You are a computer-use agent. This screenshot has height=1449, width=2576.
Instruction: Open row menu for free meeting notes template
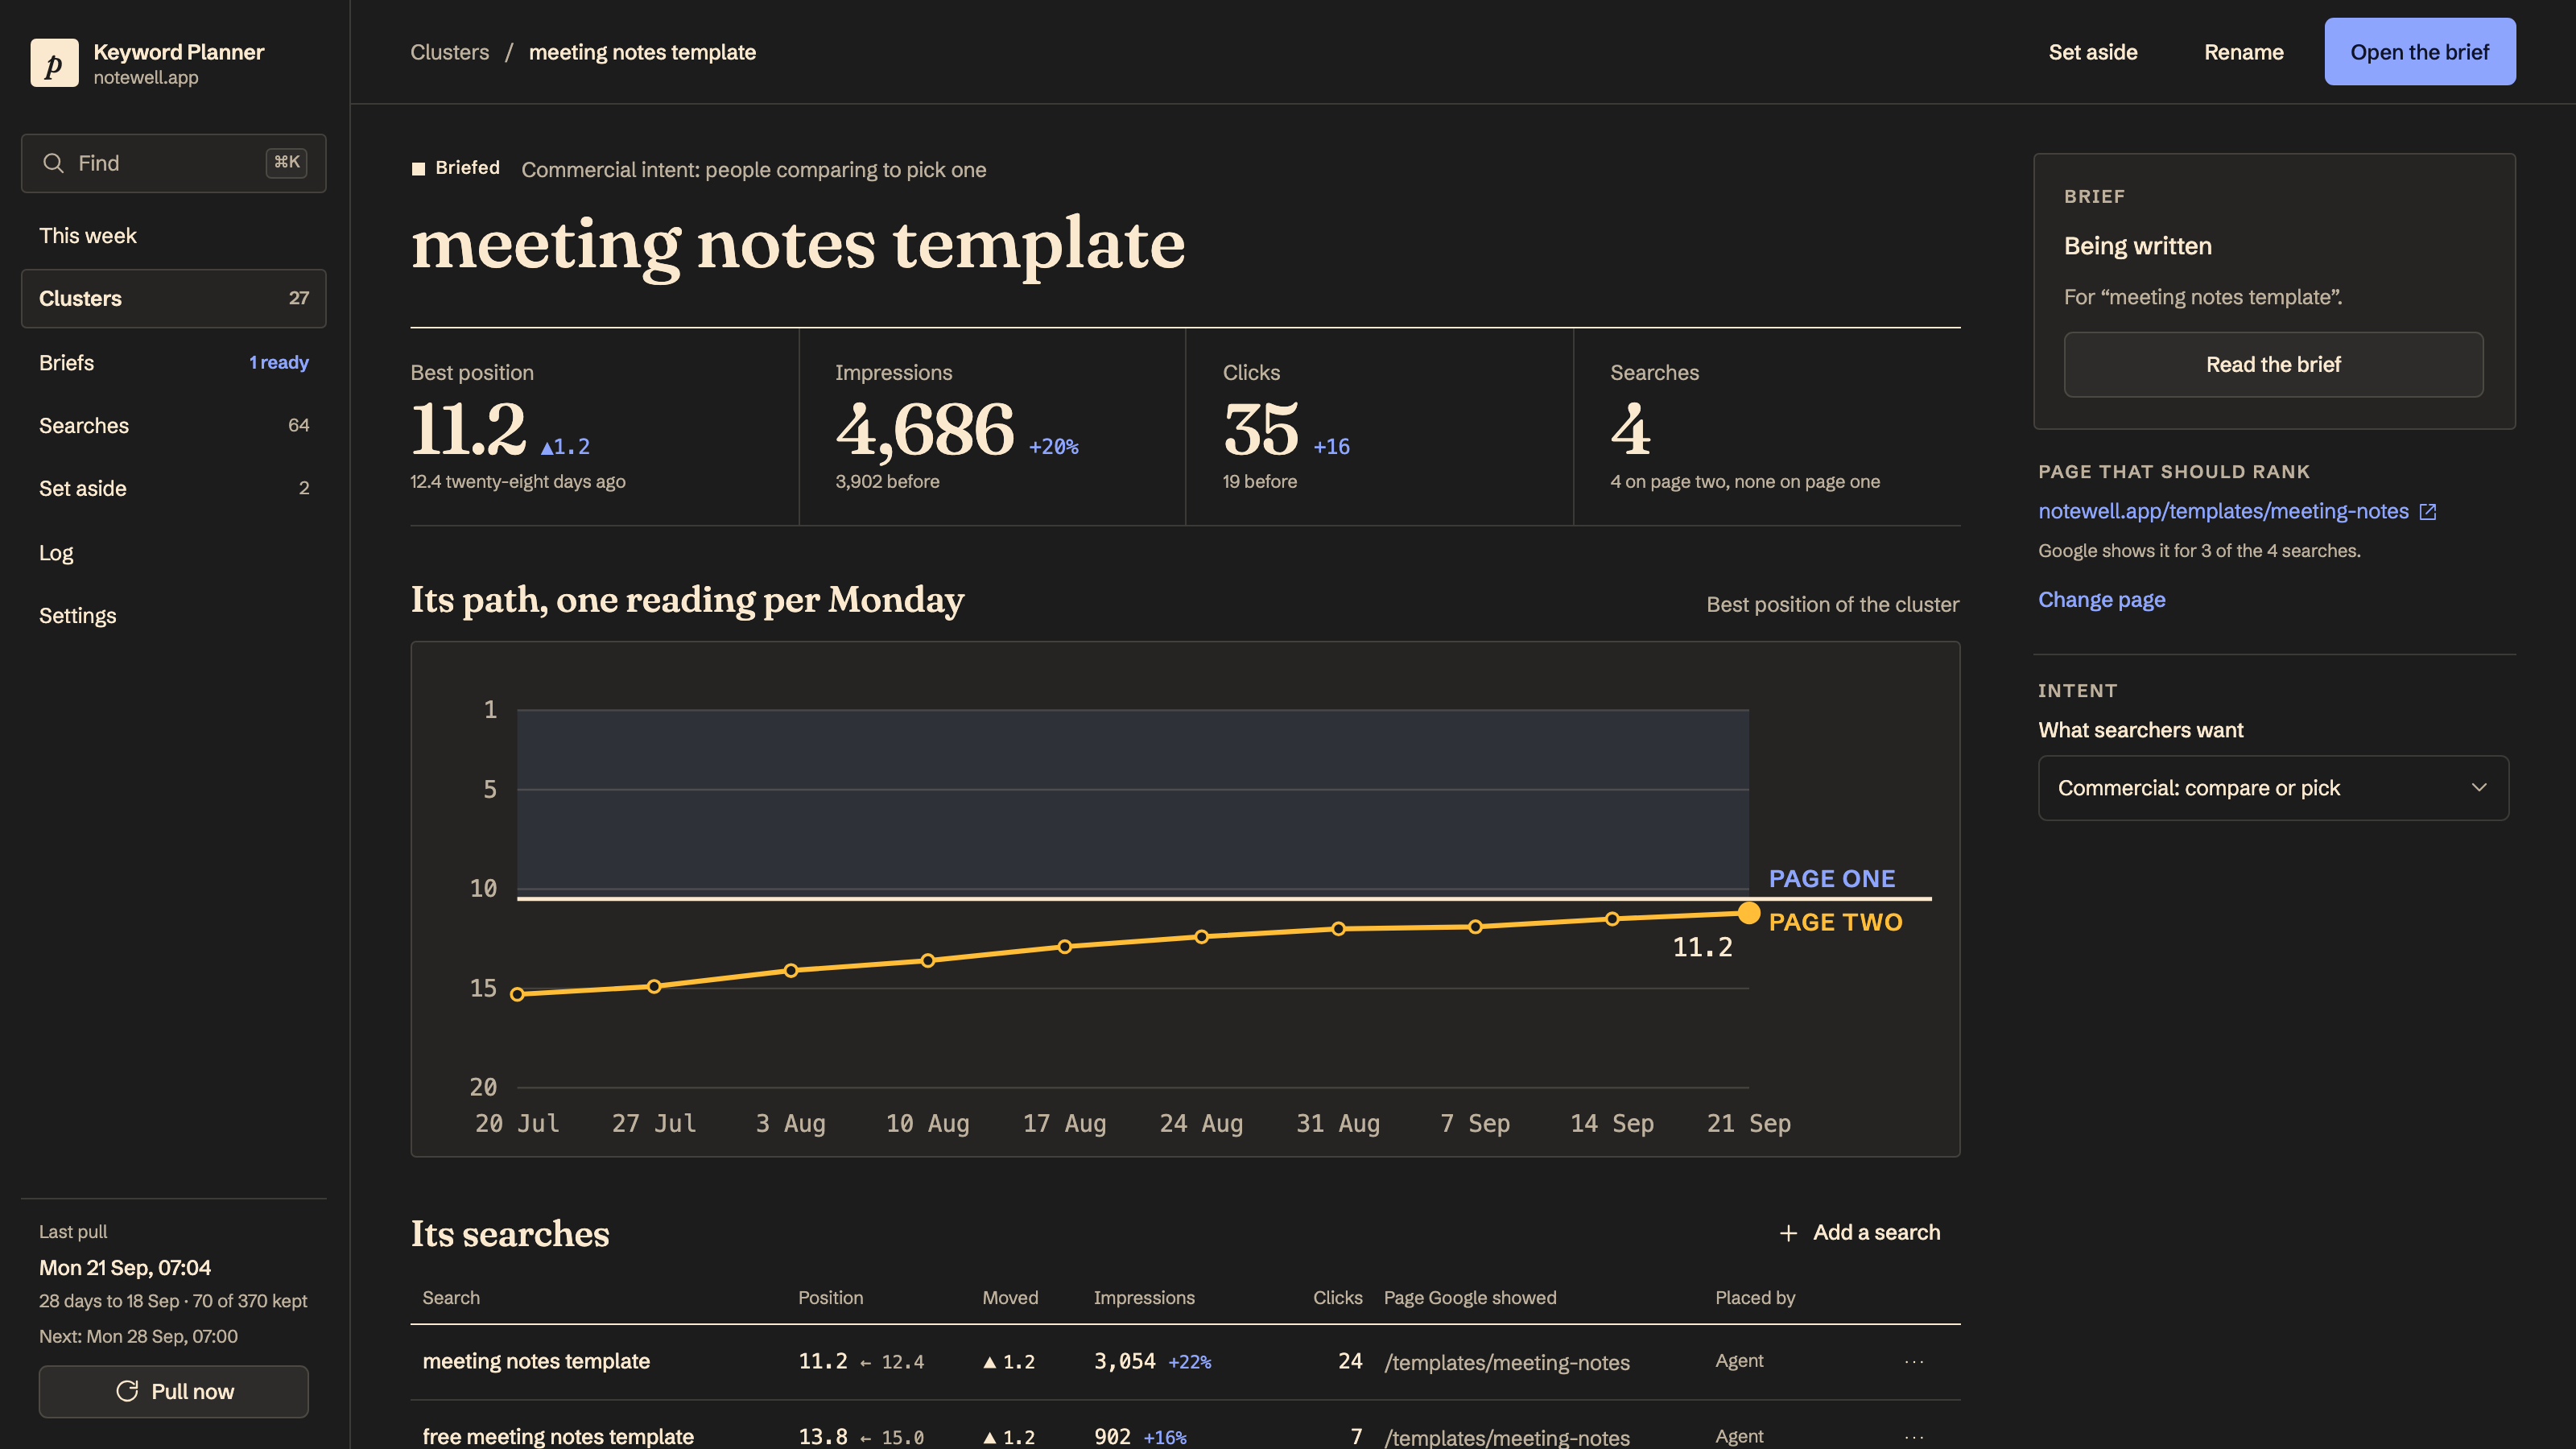click(x=1914, y=1437)
